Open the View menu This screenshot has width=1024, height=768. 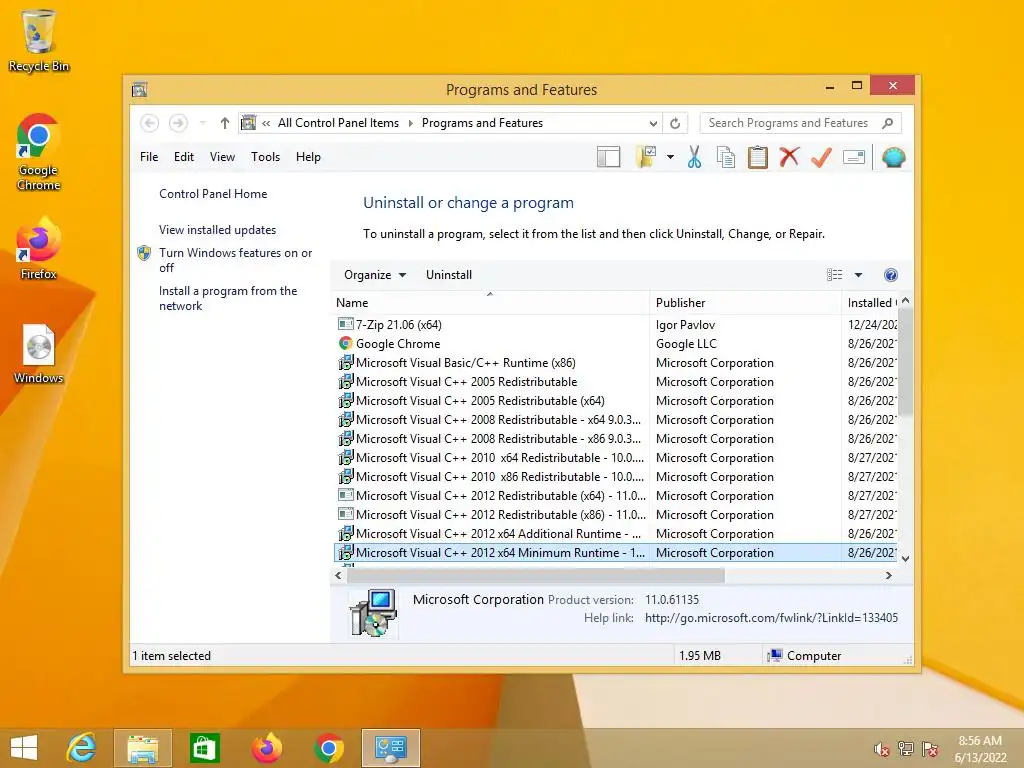click(x=222, y=157)
